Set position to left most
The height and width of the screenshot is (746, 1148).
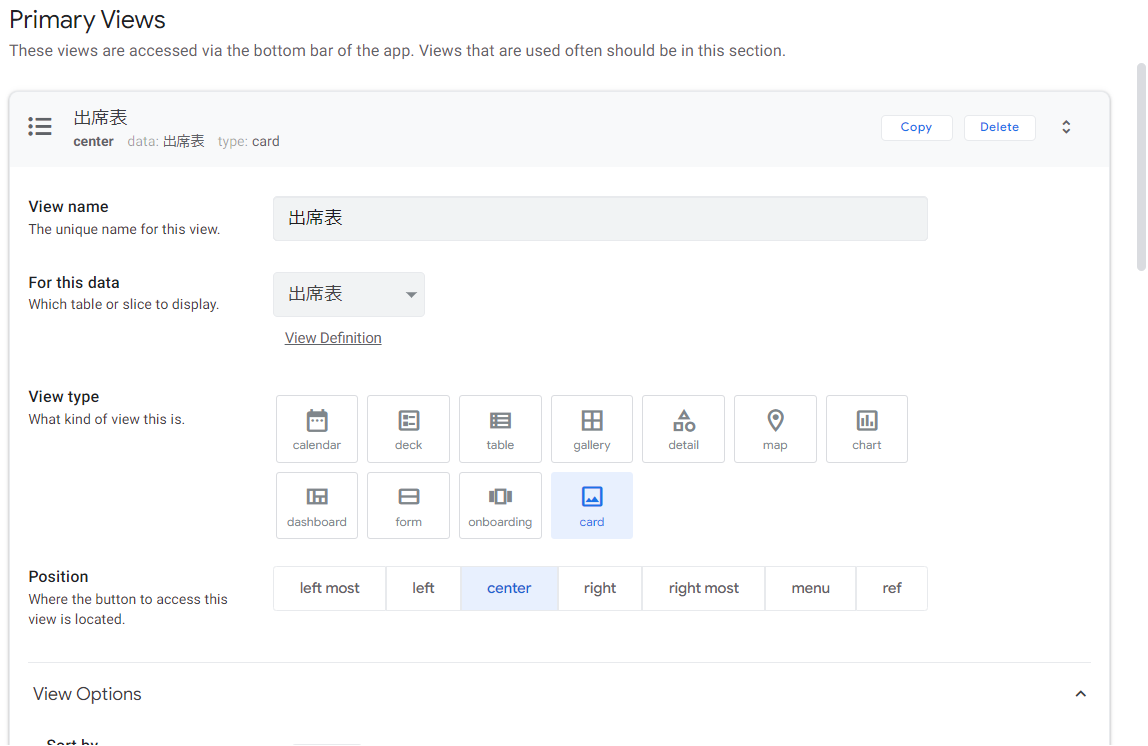(x=329, y=589)
